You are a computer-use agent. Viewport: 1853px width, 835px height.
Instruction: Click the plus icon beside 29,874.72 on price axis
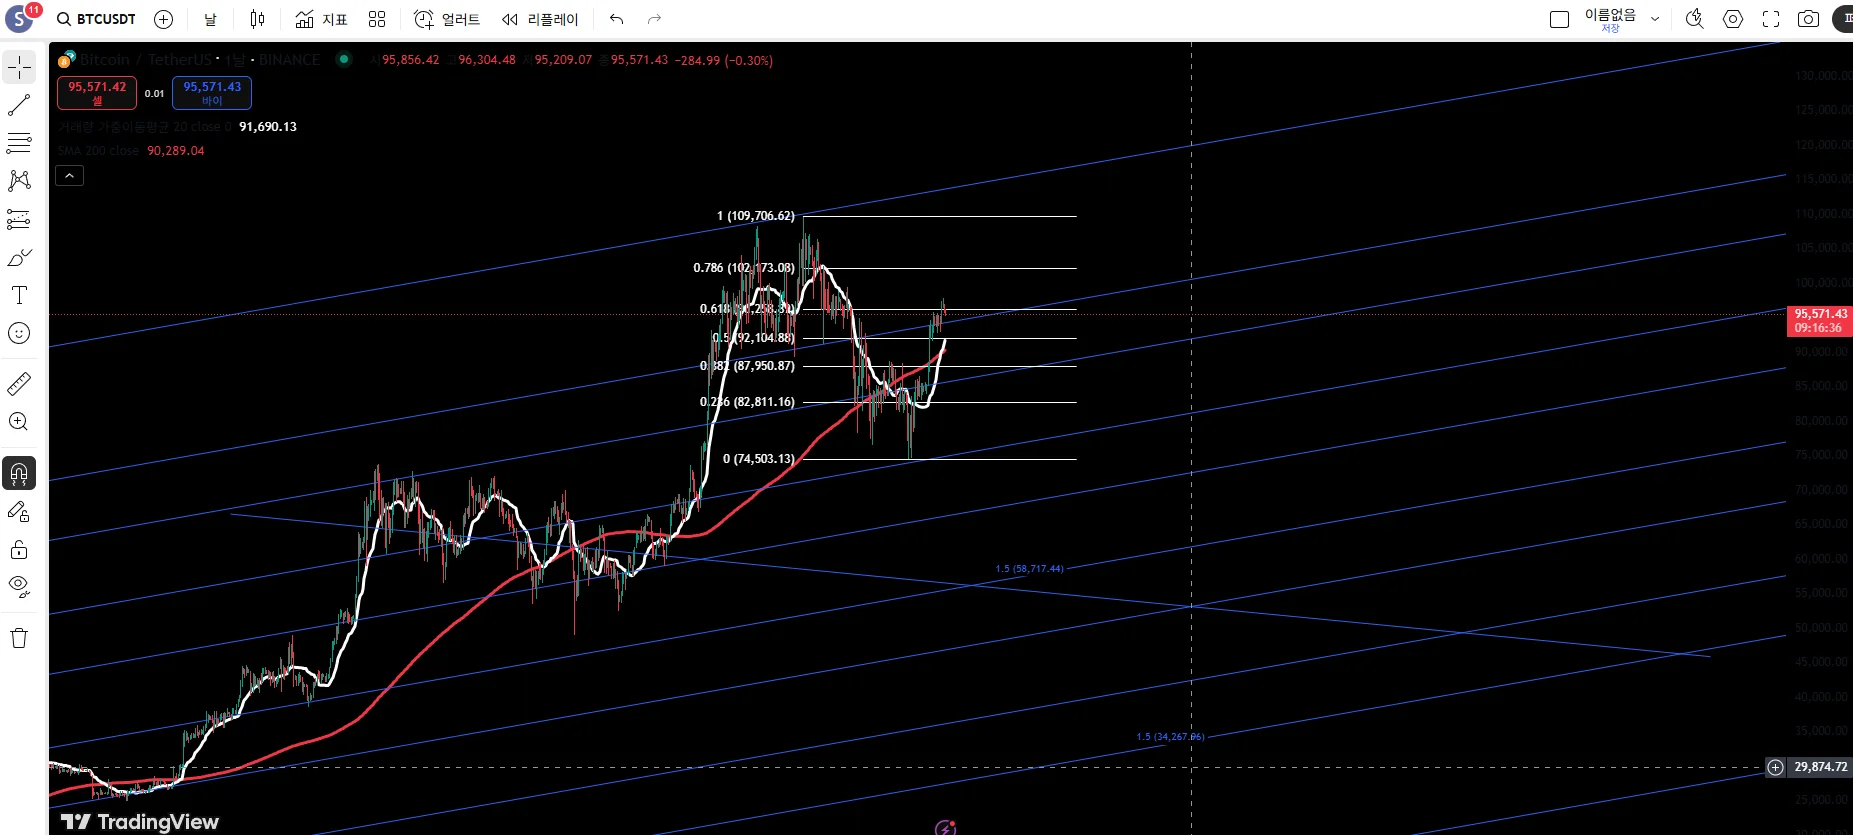1775,767
